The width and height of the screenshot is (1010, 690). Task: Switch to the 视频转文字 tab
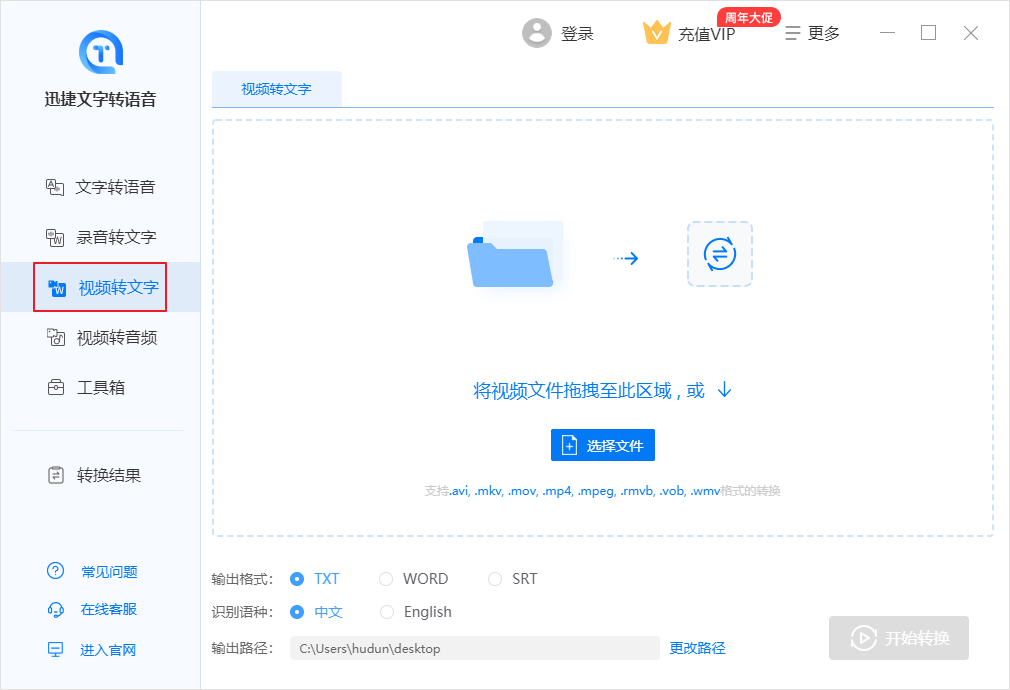pyautogui.click(x=277, y=89)
